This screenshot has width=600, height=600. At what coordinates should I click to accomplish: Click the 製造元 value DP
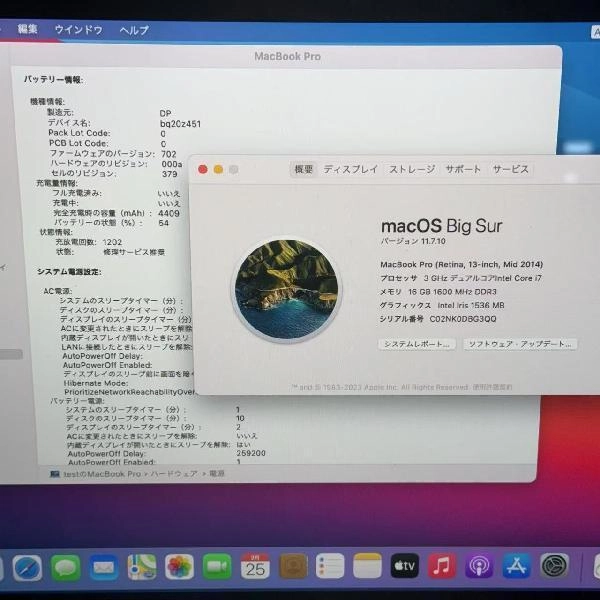(x=165, y=114)
